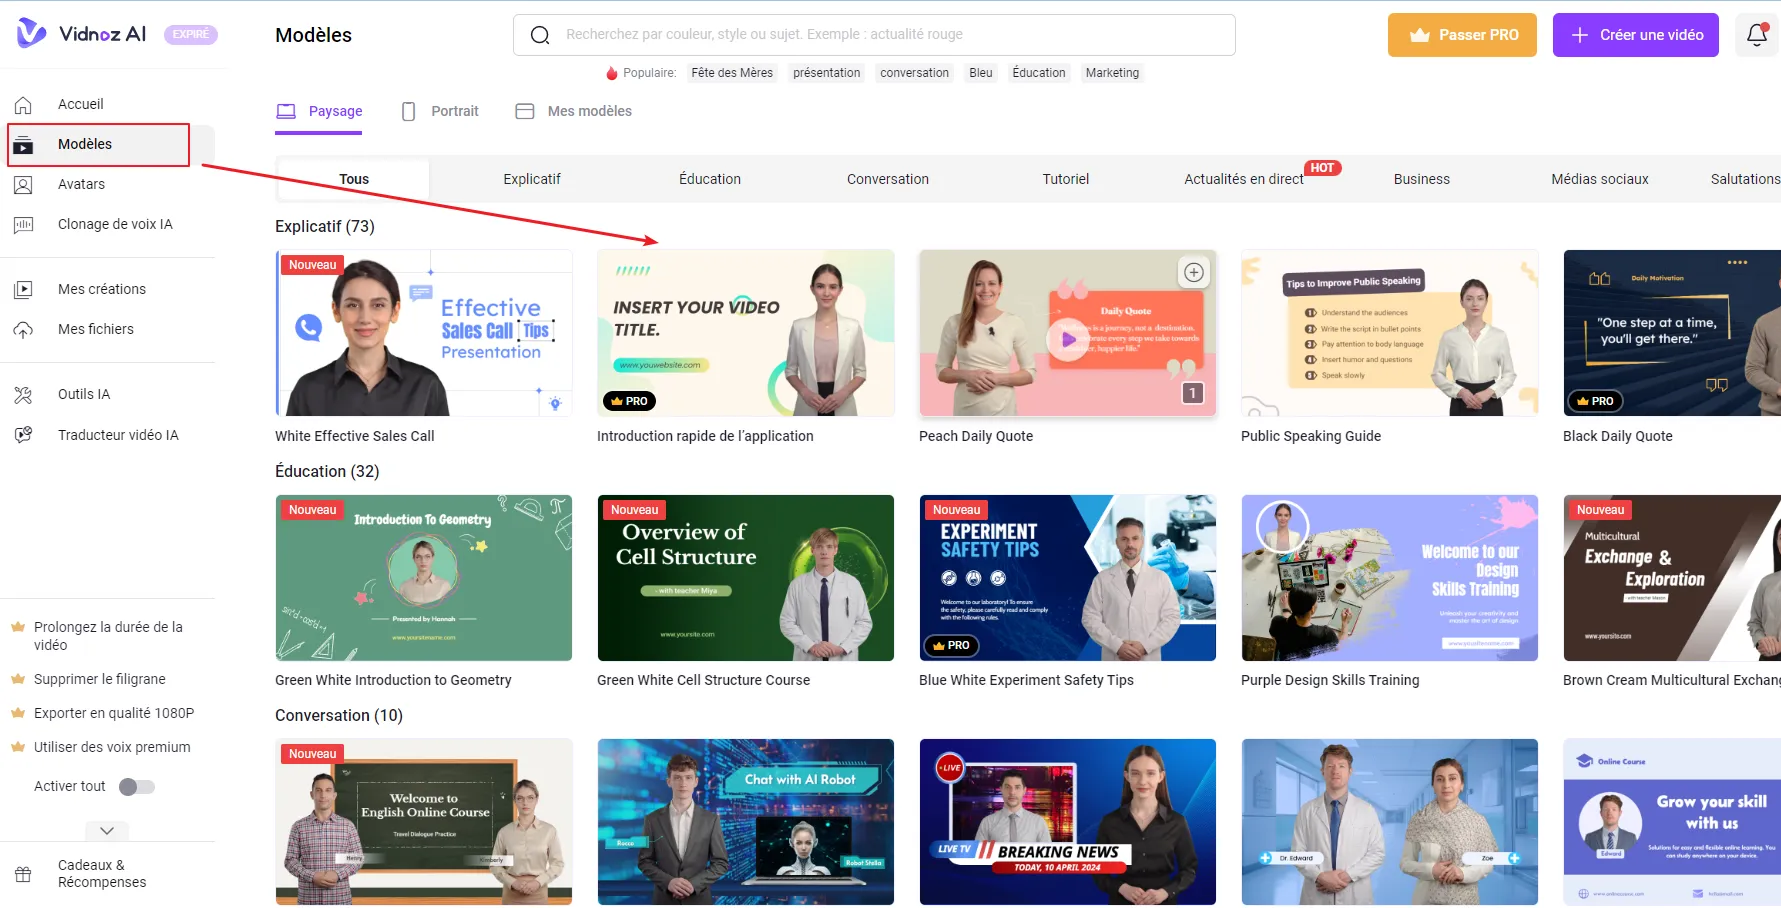Toggle the Activer tout switch
This screenshot has width=1781, height=908.
coord(137,787)
